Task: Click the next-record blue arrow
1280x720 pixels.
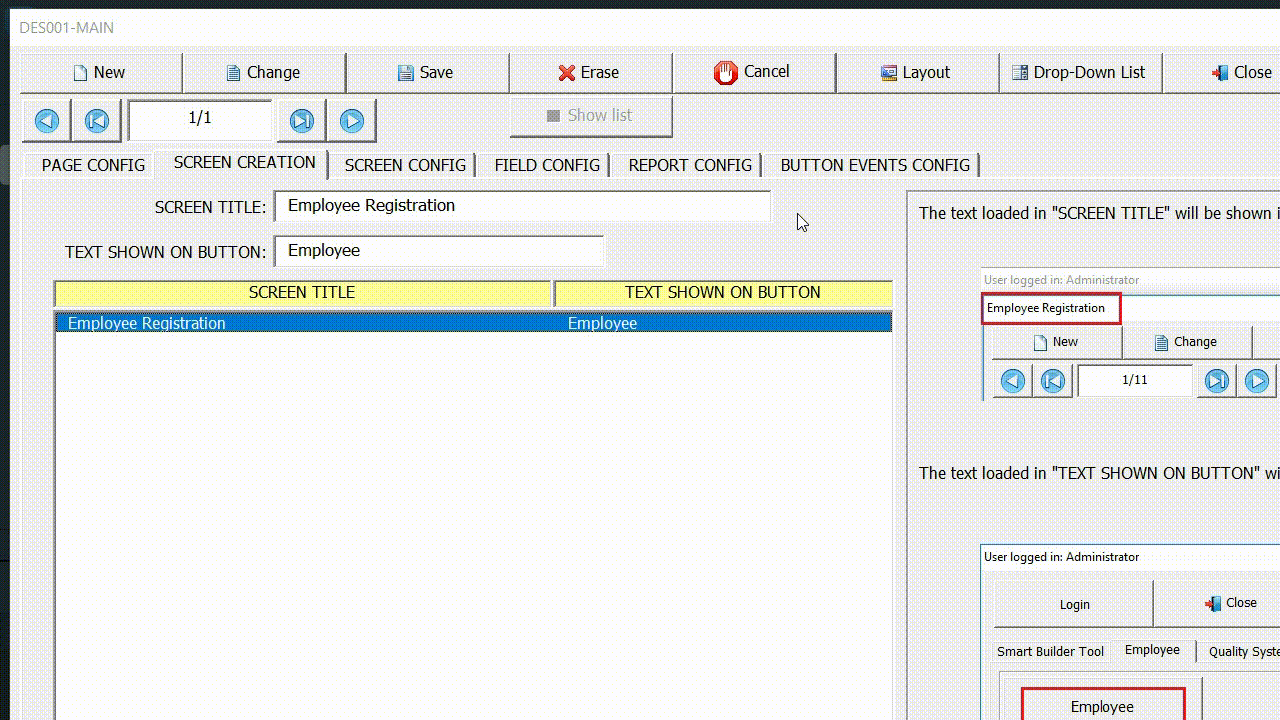Action: (x=351, y=120)
